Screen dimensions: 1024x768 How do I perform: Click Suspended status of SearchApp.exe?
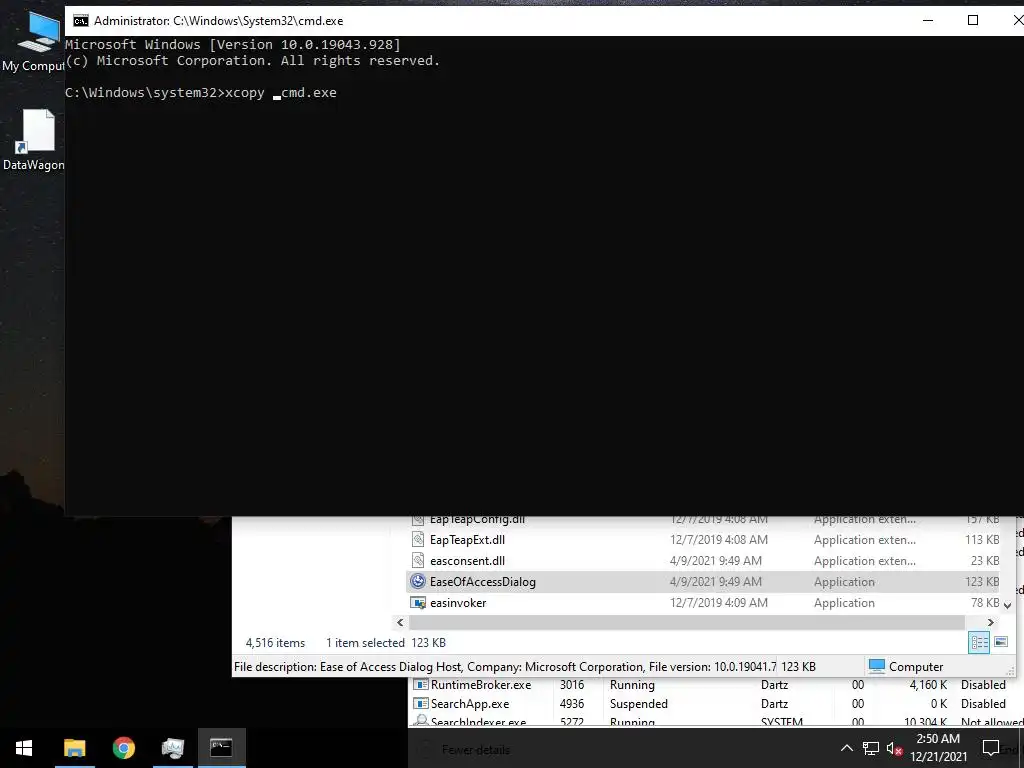point(639,704)
